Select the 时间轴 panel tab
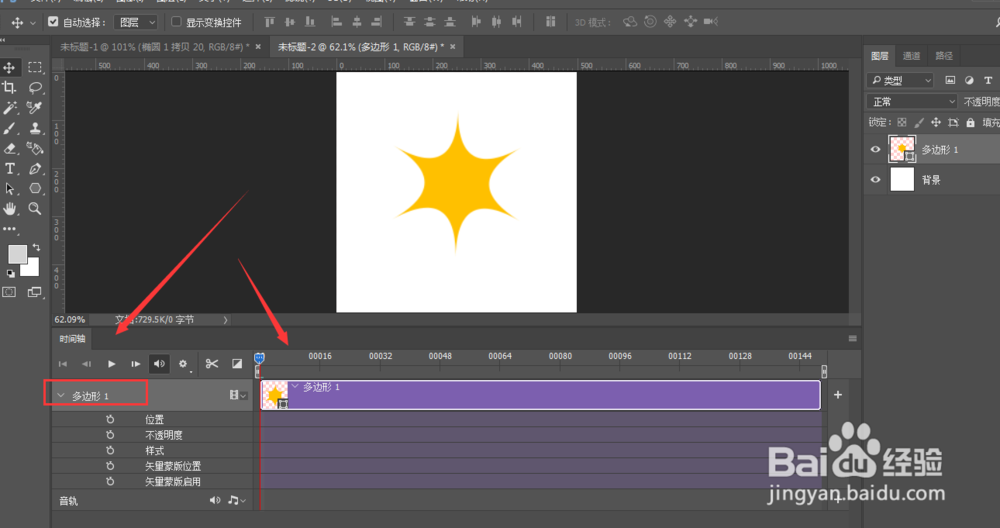The image size is (1000, 528). click(x=72, y=339)
